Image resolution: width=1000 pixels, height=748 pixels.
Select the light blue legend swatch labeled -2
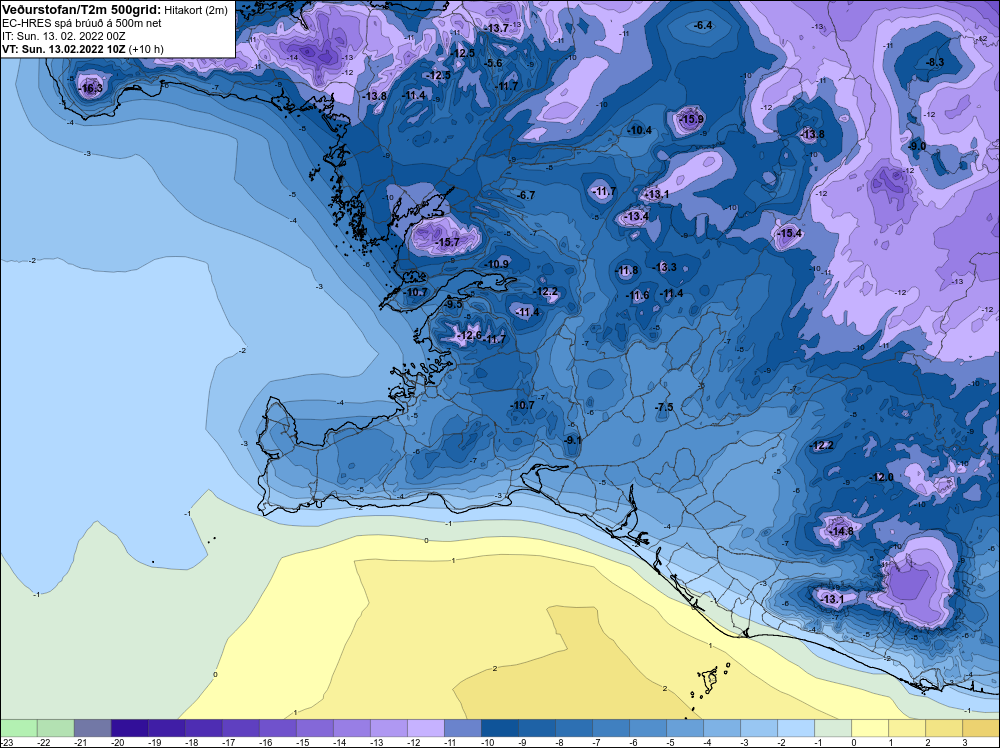click(795, 728)
